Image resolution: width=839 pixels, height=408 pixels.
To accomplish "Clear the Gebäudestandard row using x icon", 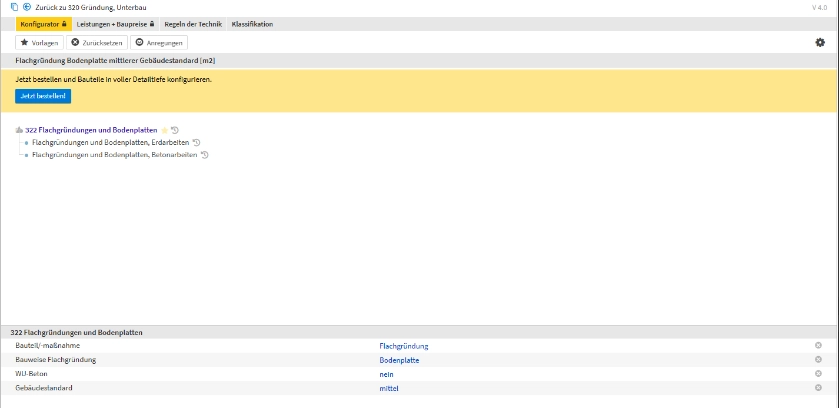I will (x=818, y=387).
